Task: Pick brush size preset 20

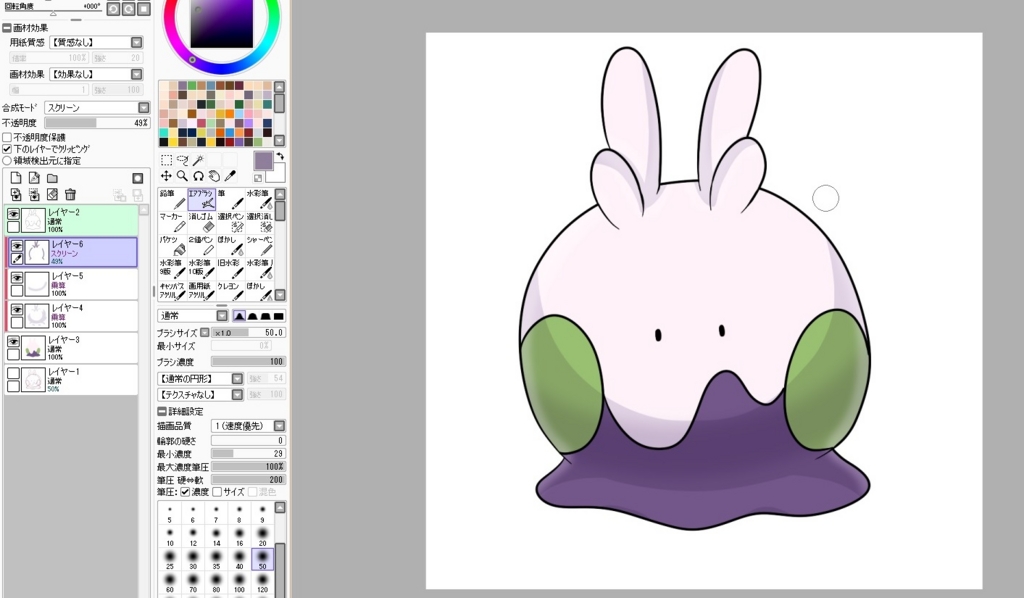Action: [263, 537]
